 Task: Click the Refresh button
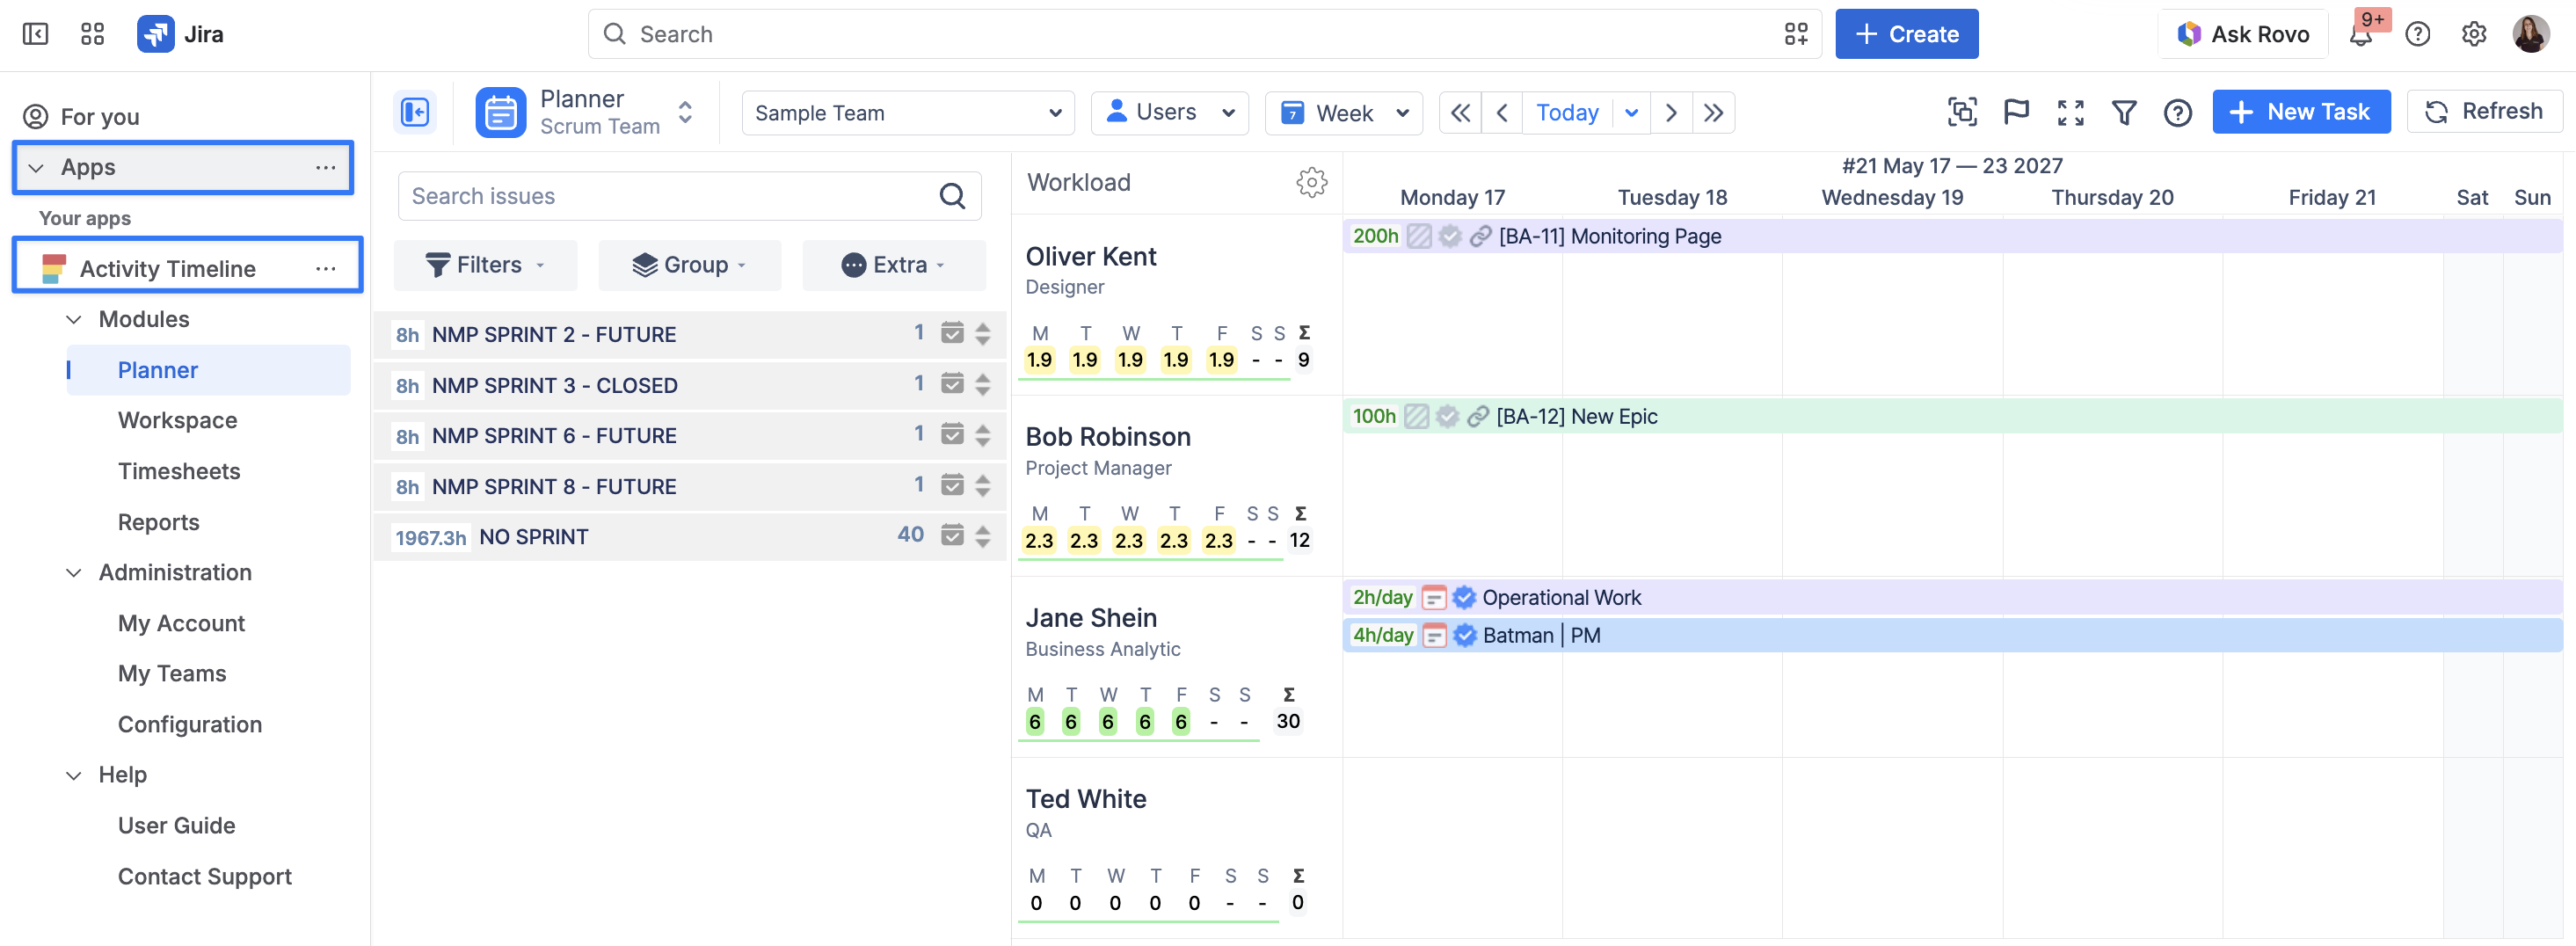pos(2484,111)
